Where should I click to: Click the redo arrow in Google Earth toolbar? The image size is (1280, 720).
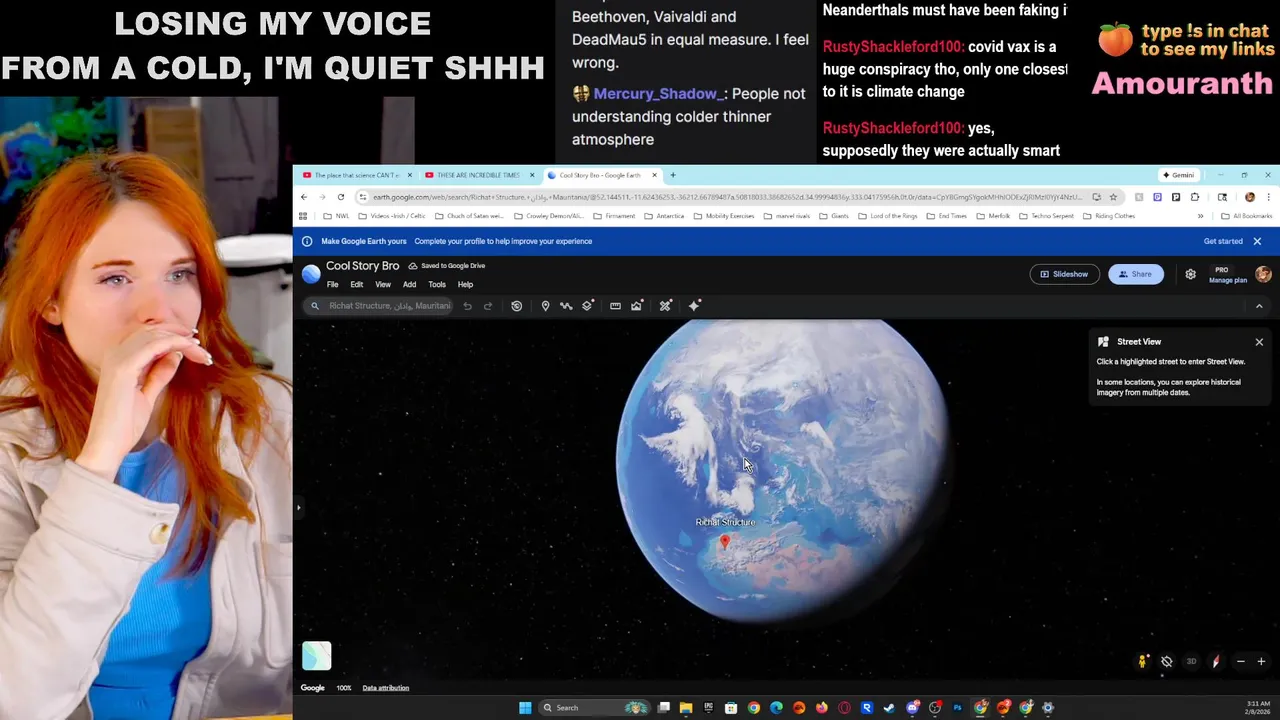point(488,306)
